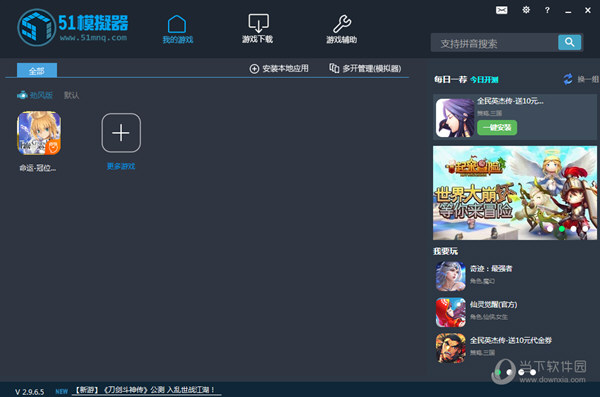600x397 pixels.
Task: Click the blue search magnifier button
Action: point(569,42)
